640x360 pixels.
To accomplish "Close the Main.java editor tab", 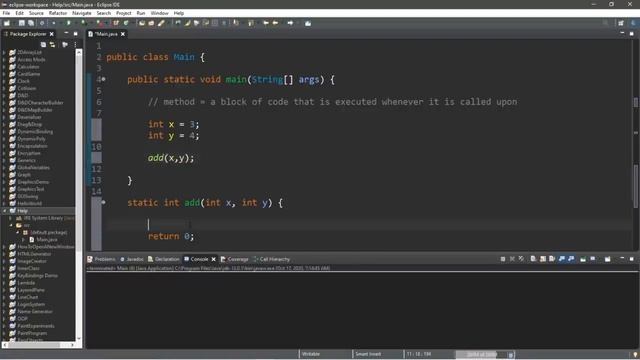I will tap(122, 34).
